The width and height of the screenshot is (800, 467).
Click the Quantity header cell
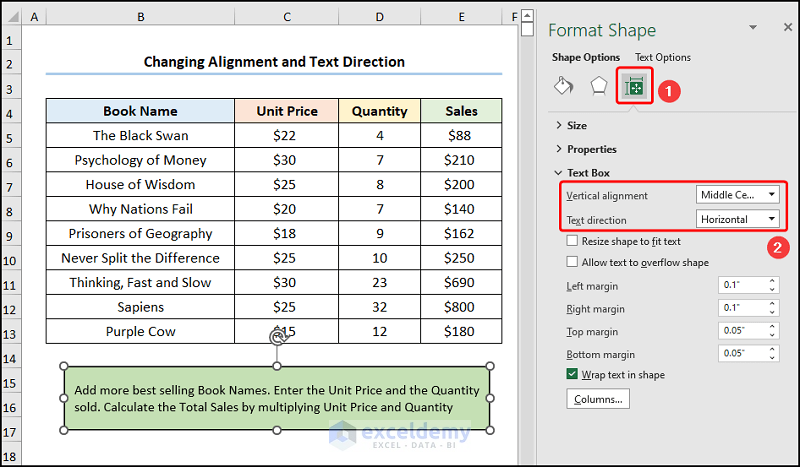tap(380, 111)
